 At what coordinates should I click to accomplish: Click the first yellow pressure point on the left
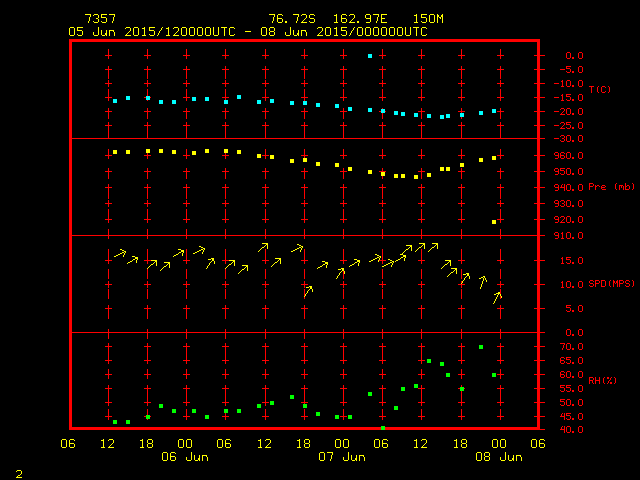click(115, 152)
